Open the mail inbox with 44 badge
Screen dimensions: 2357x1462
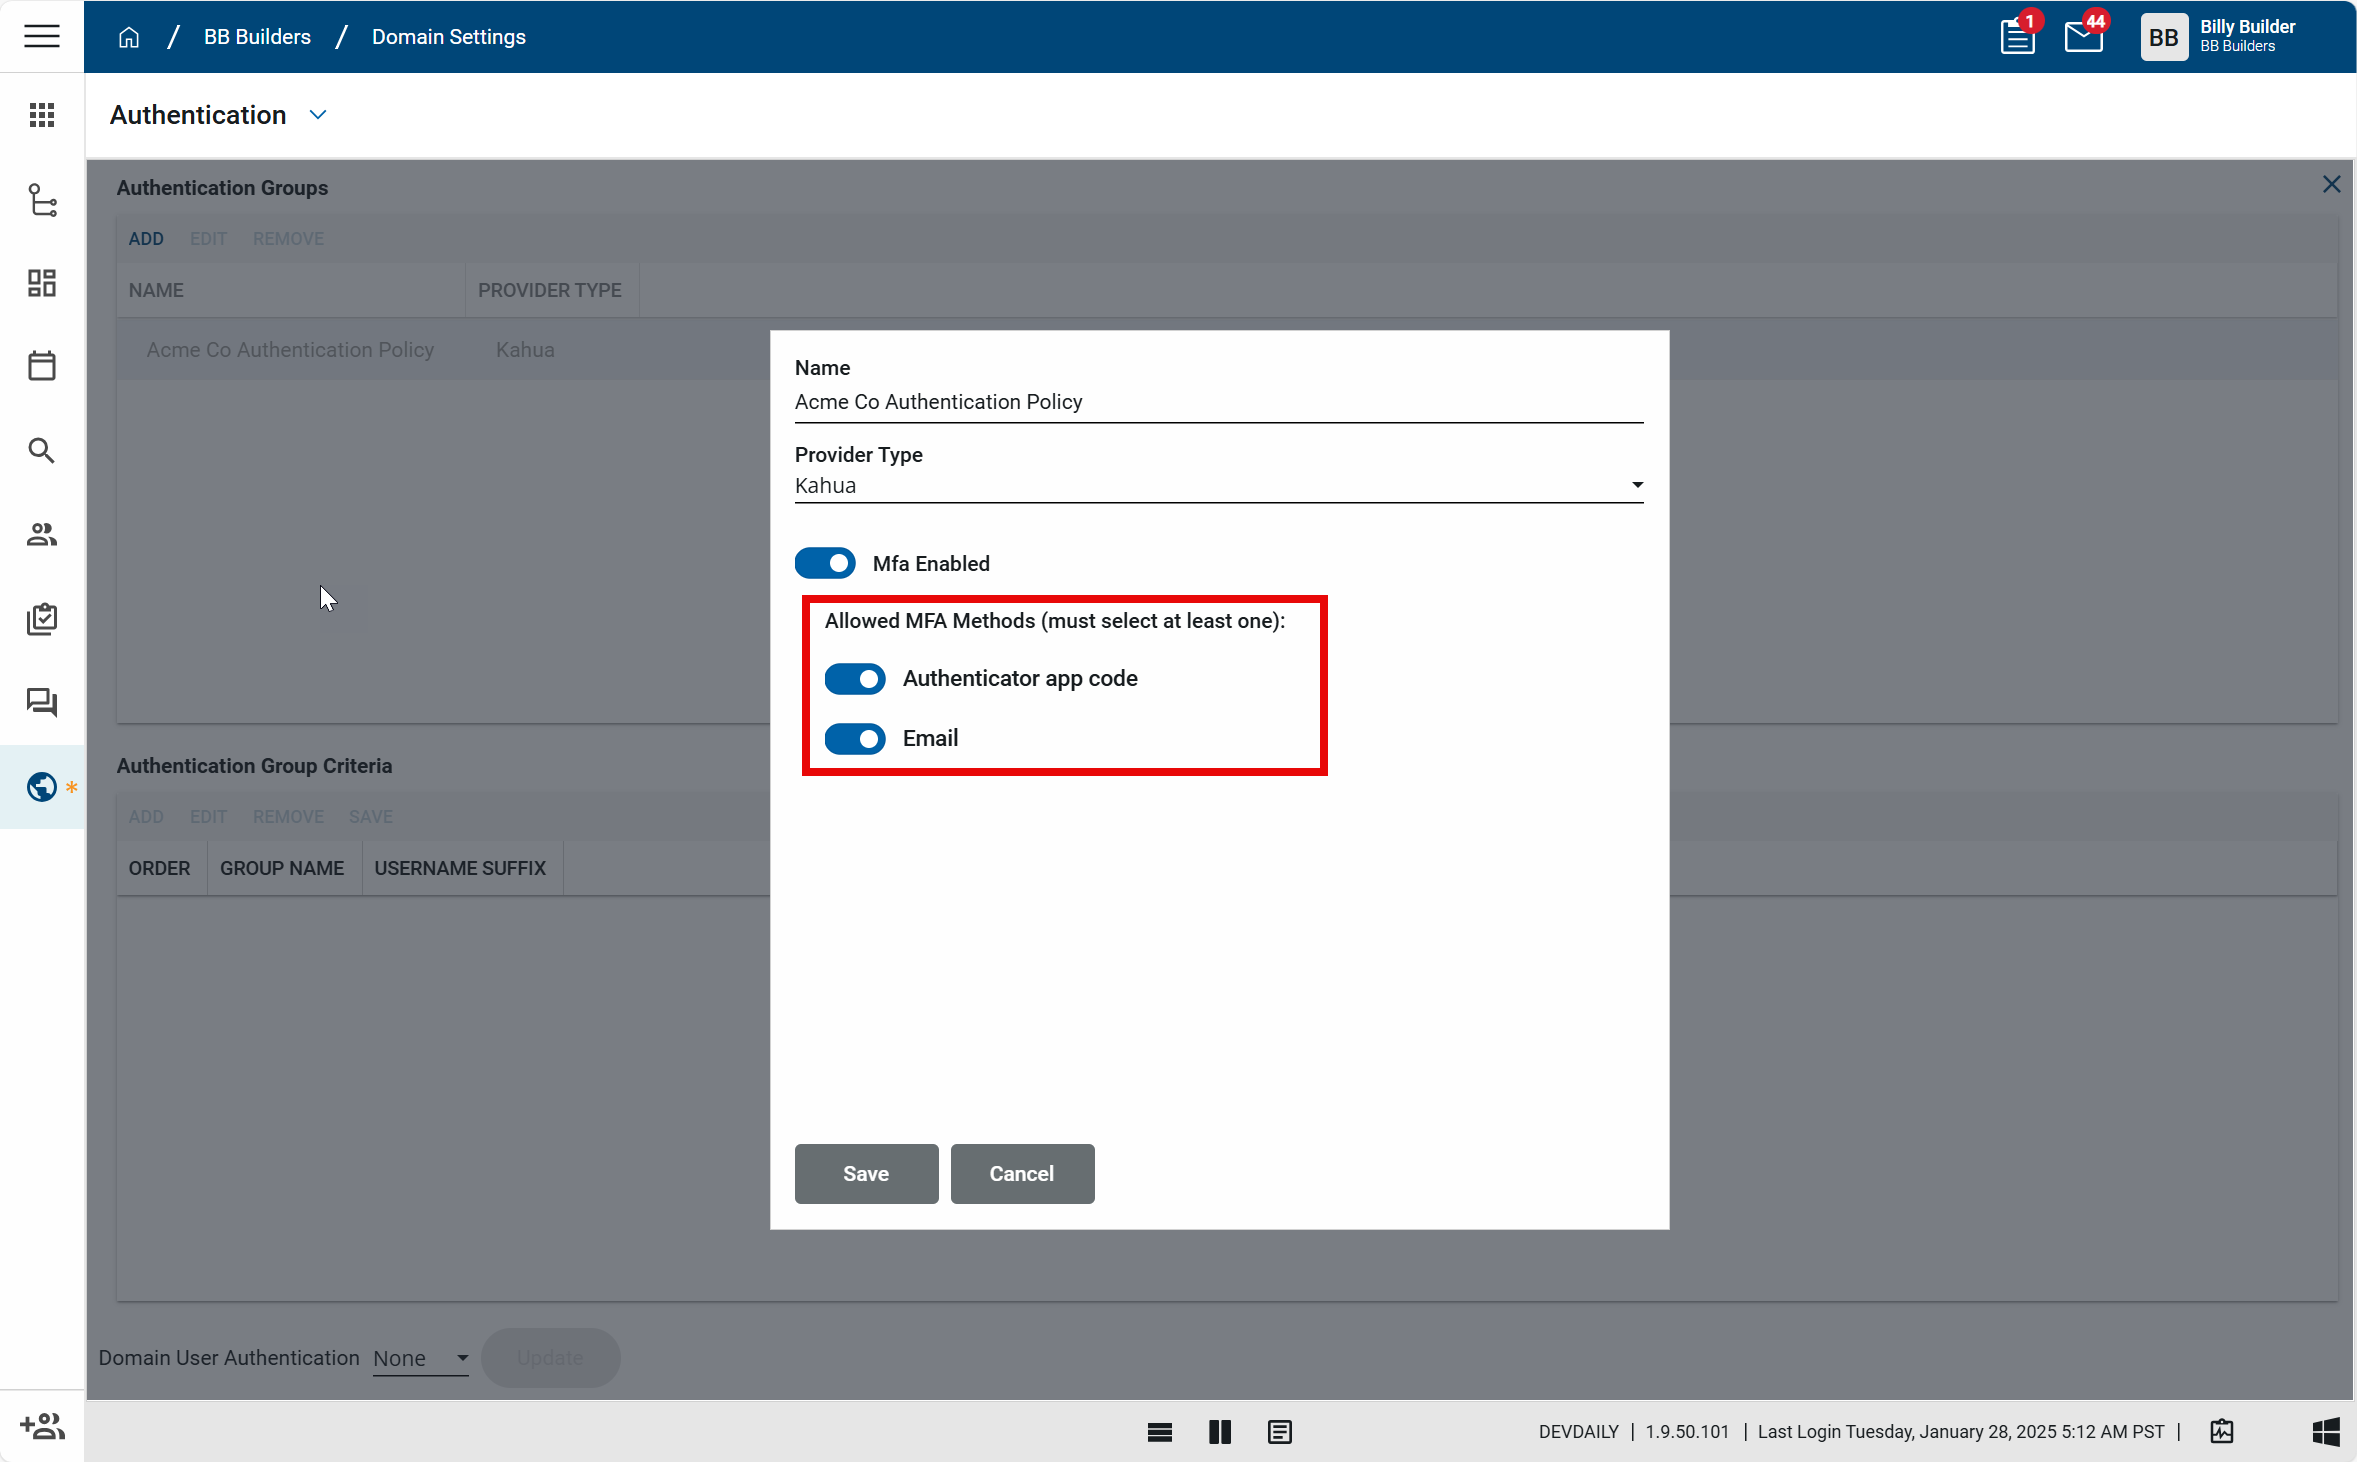pyautogui.click(x=2084, y=37)
